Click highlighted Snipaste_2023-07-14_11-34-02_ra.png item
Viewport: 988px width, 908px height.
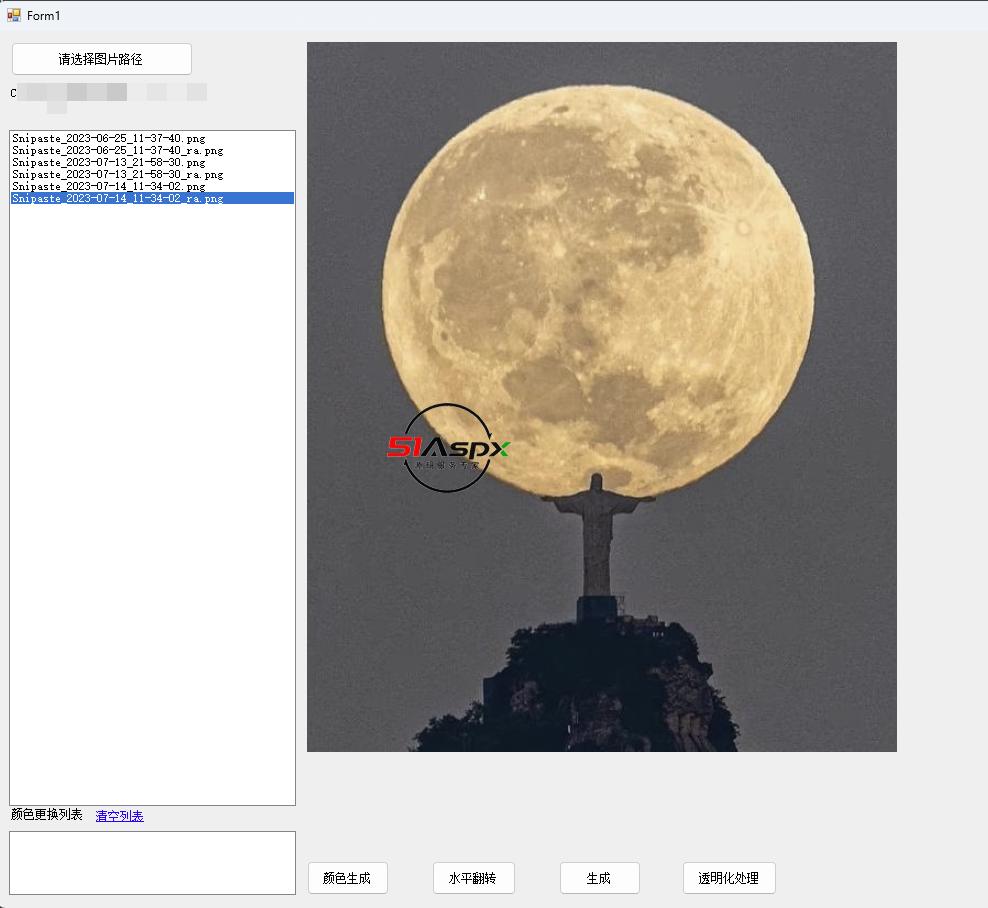pyautogui.click(x=117, y=198)
